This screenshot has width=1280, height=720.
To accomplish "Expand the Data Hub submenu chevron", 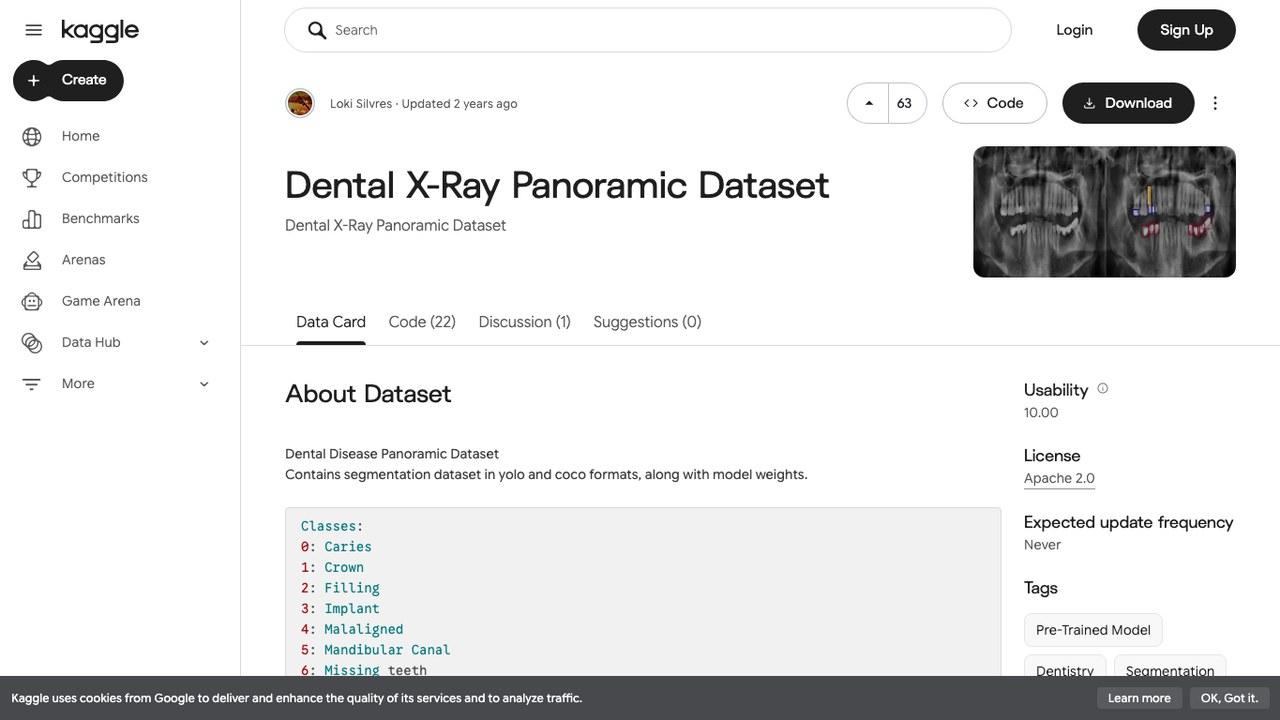I will (204, 343).
